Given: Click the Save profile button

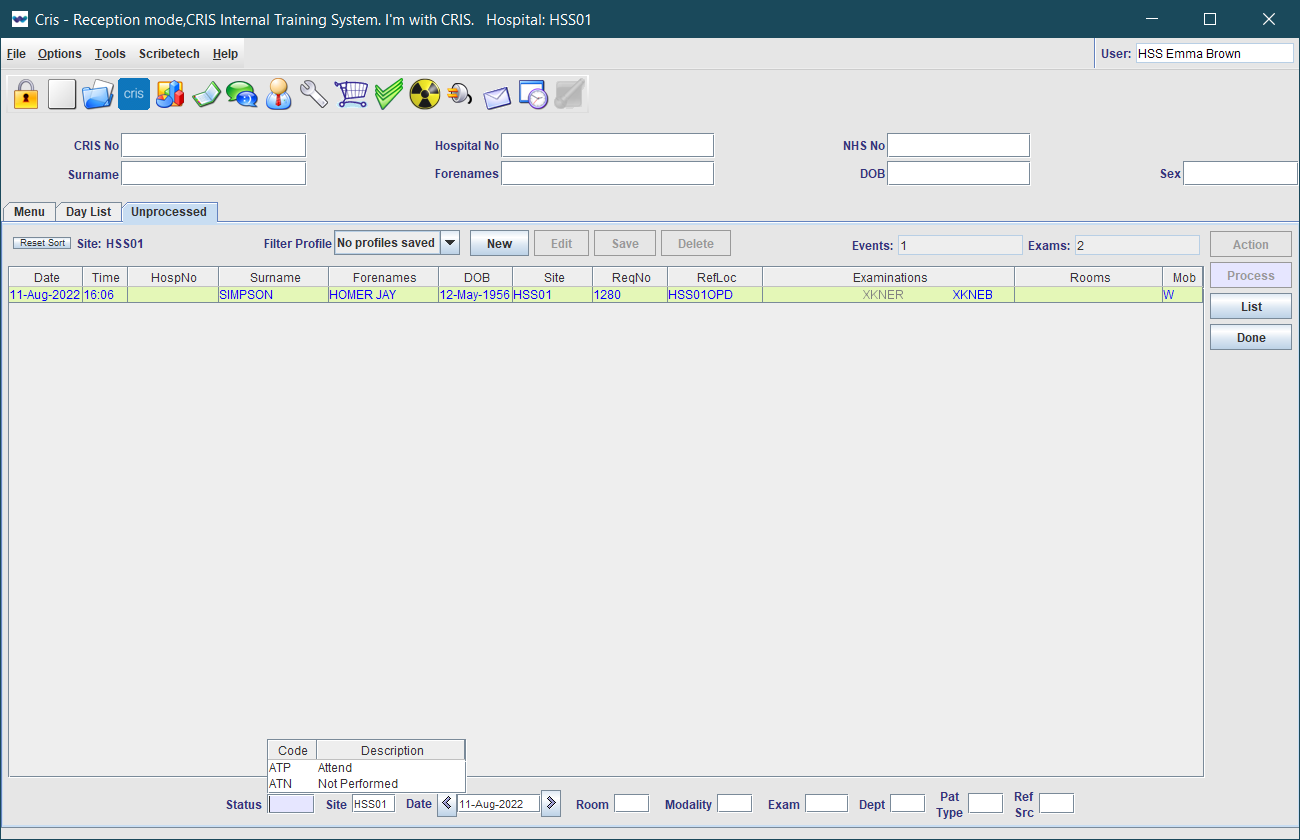Looking at the screenshot, I should 625,243.
